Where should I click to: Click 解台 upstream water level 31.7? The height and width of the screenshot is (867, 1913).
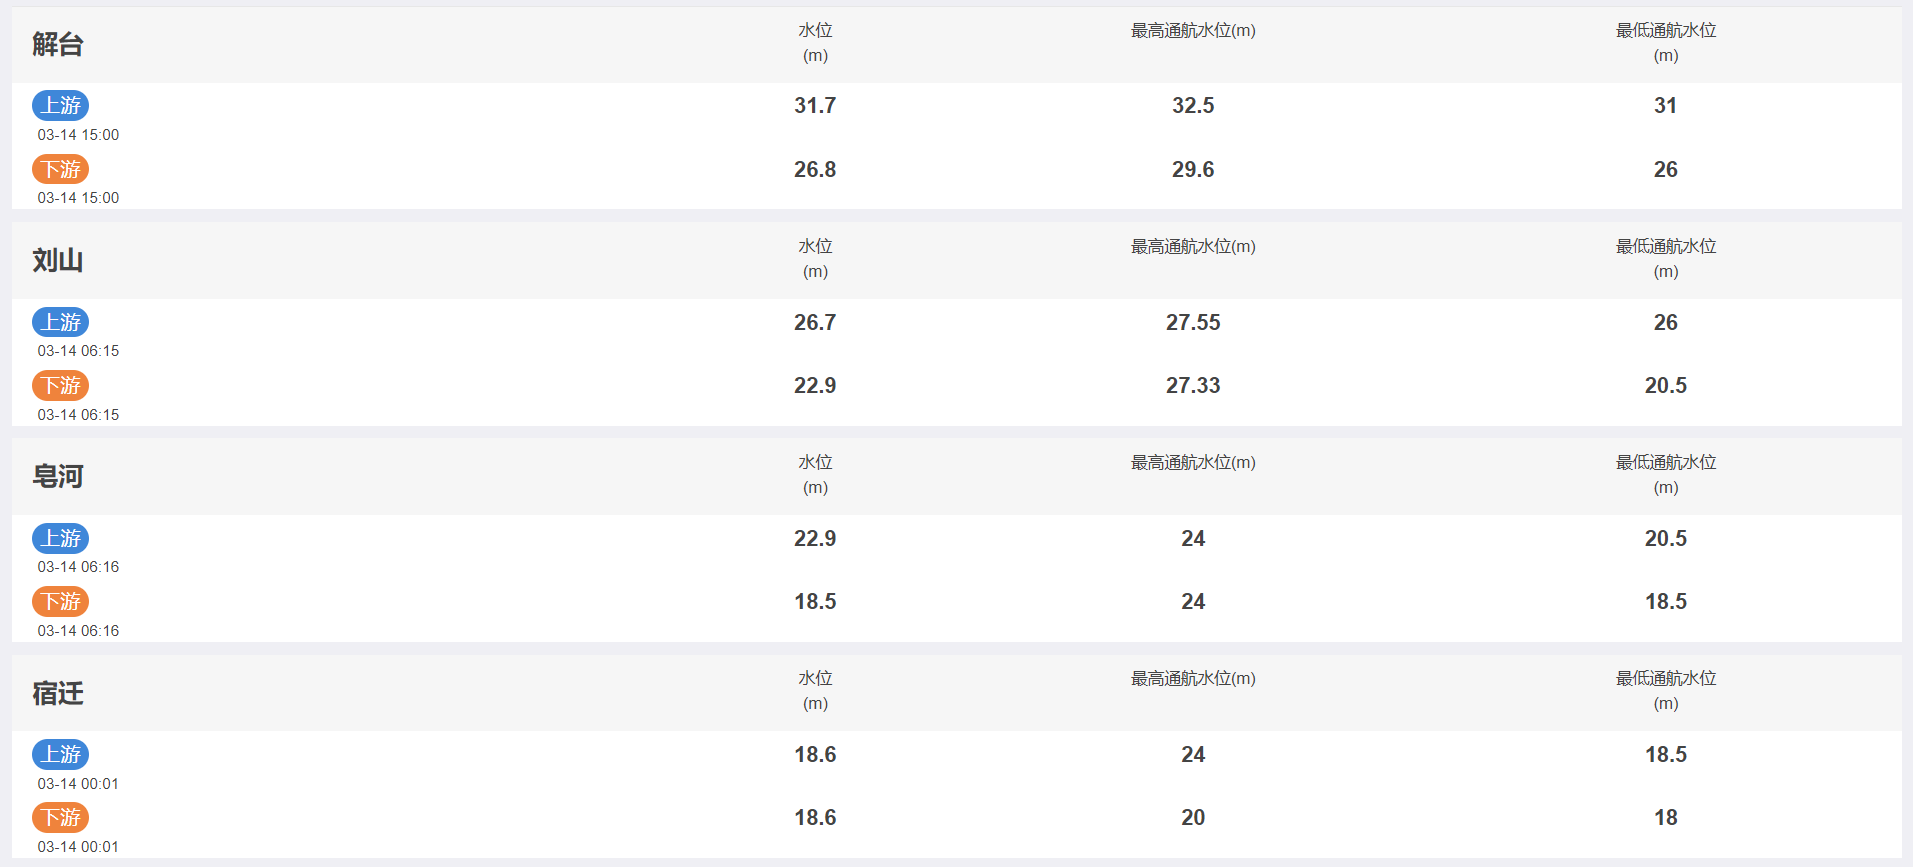coord(815,105)
